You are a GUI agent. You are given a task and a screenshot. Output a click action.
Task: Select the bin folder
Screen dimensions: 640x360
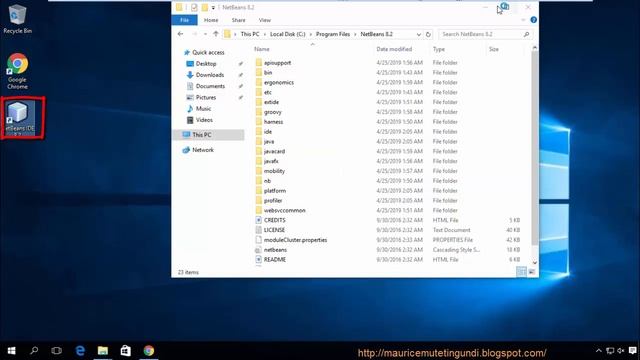coord(268,73)
